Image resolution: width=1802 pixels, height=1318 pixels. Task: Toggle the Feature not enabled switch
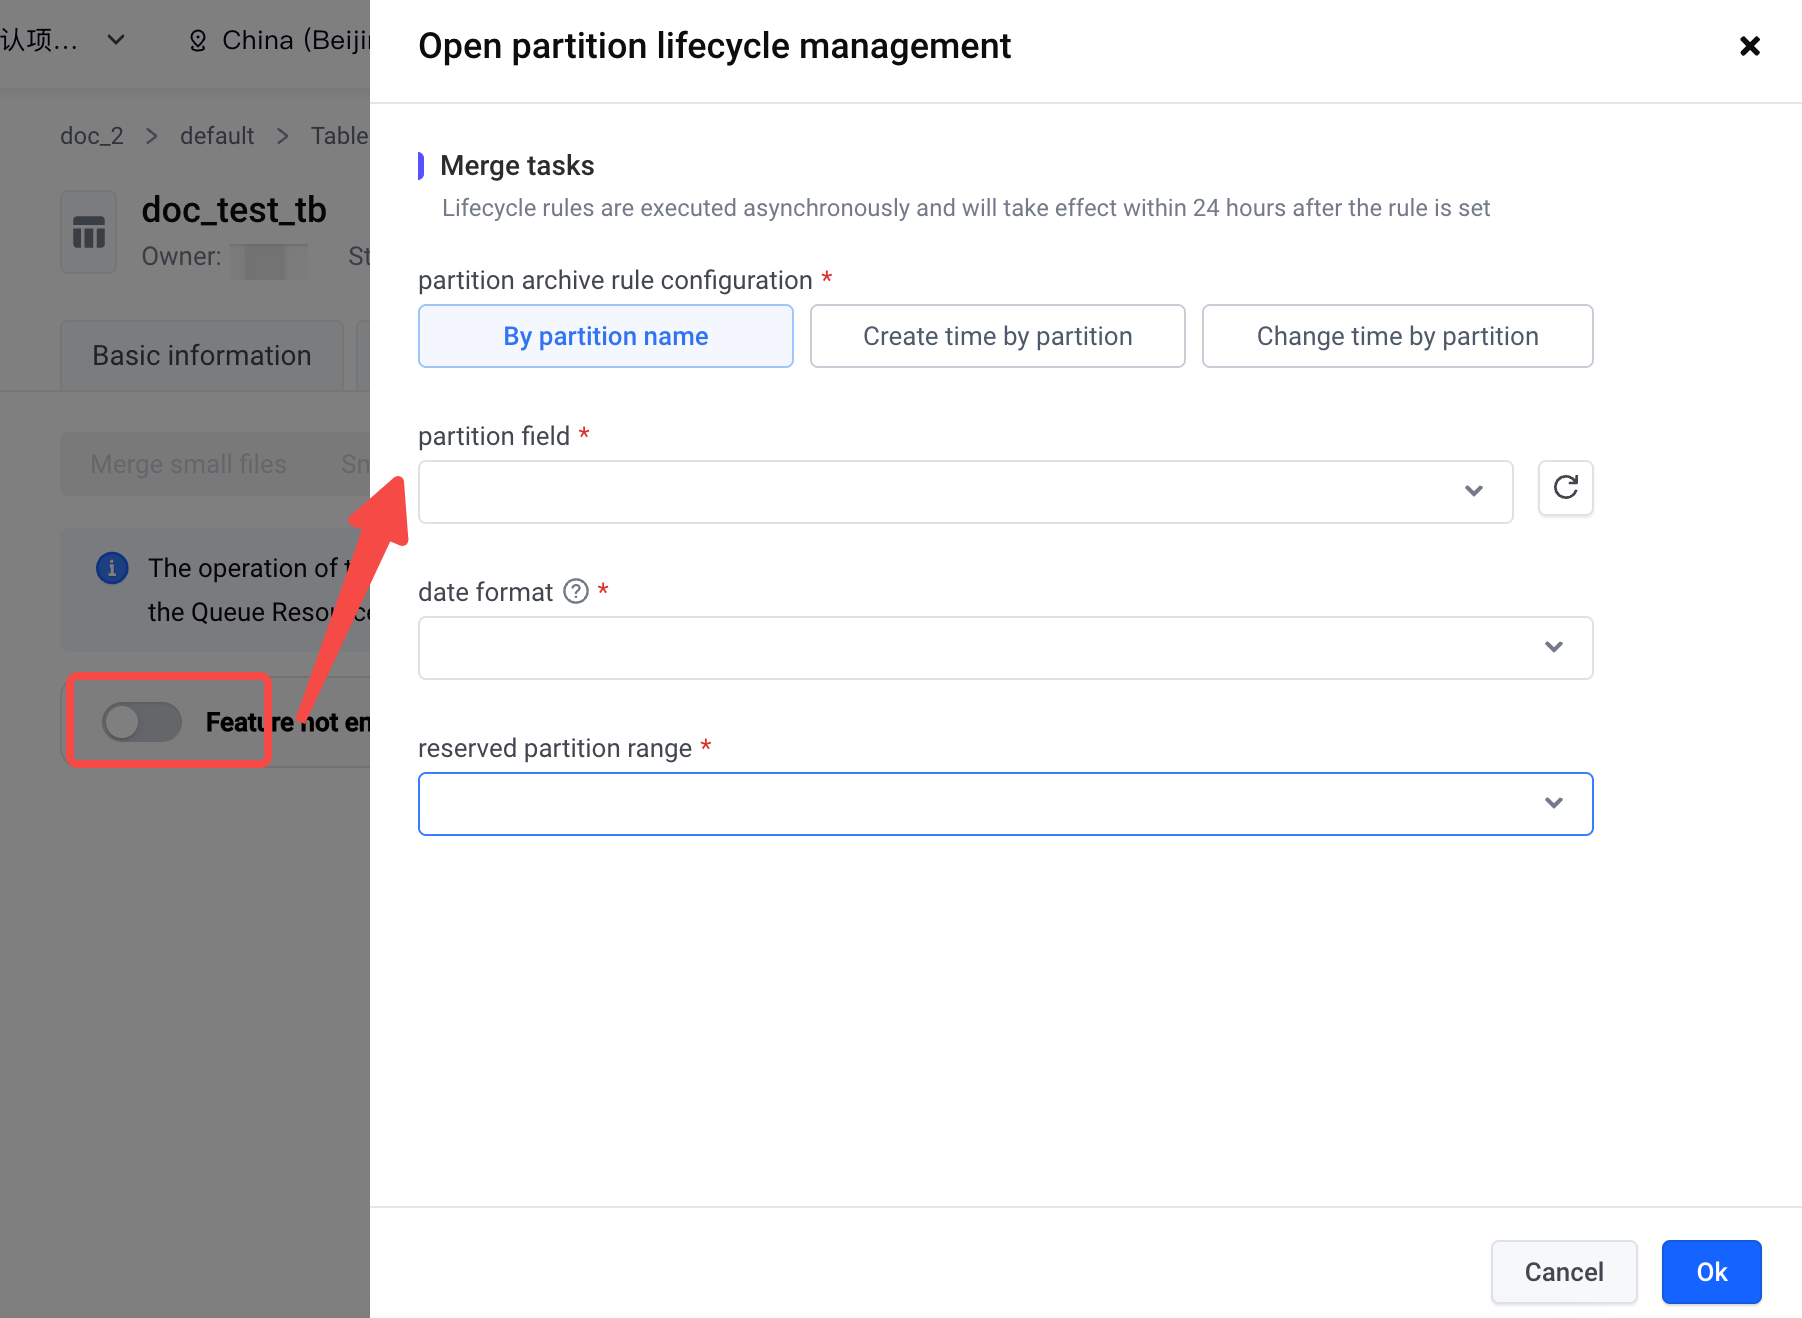click(142, 721)
